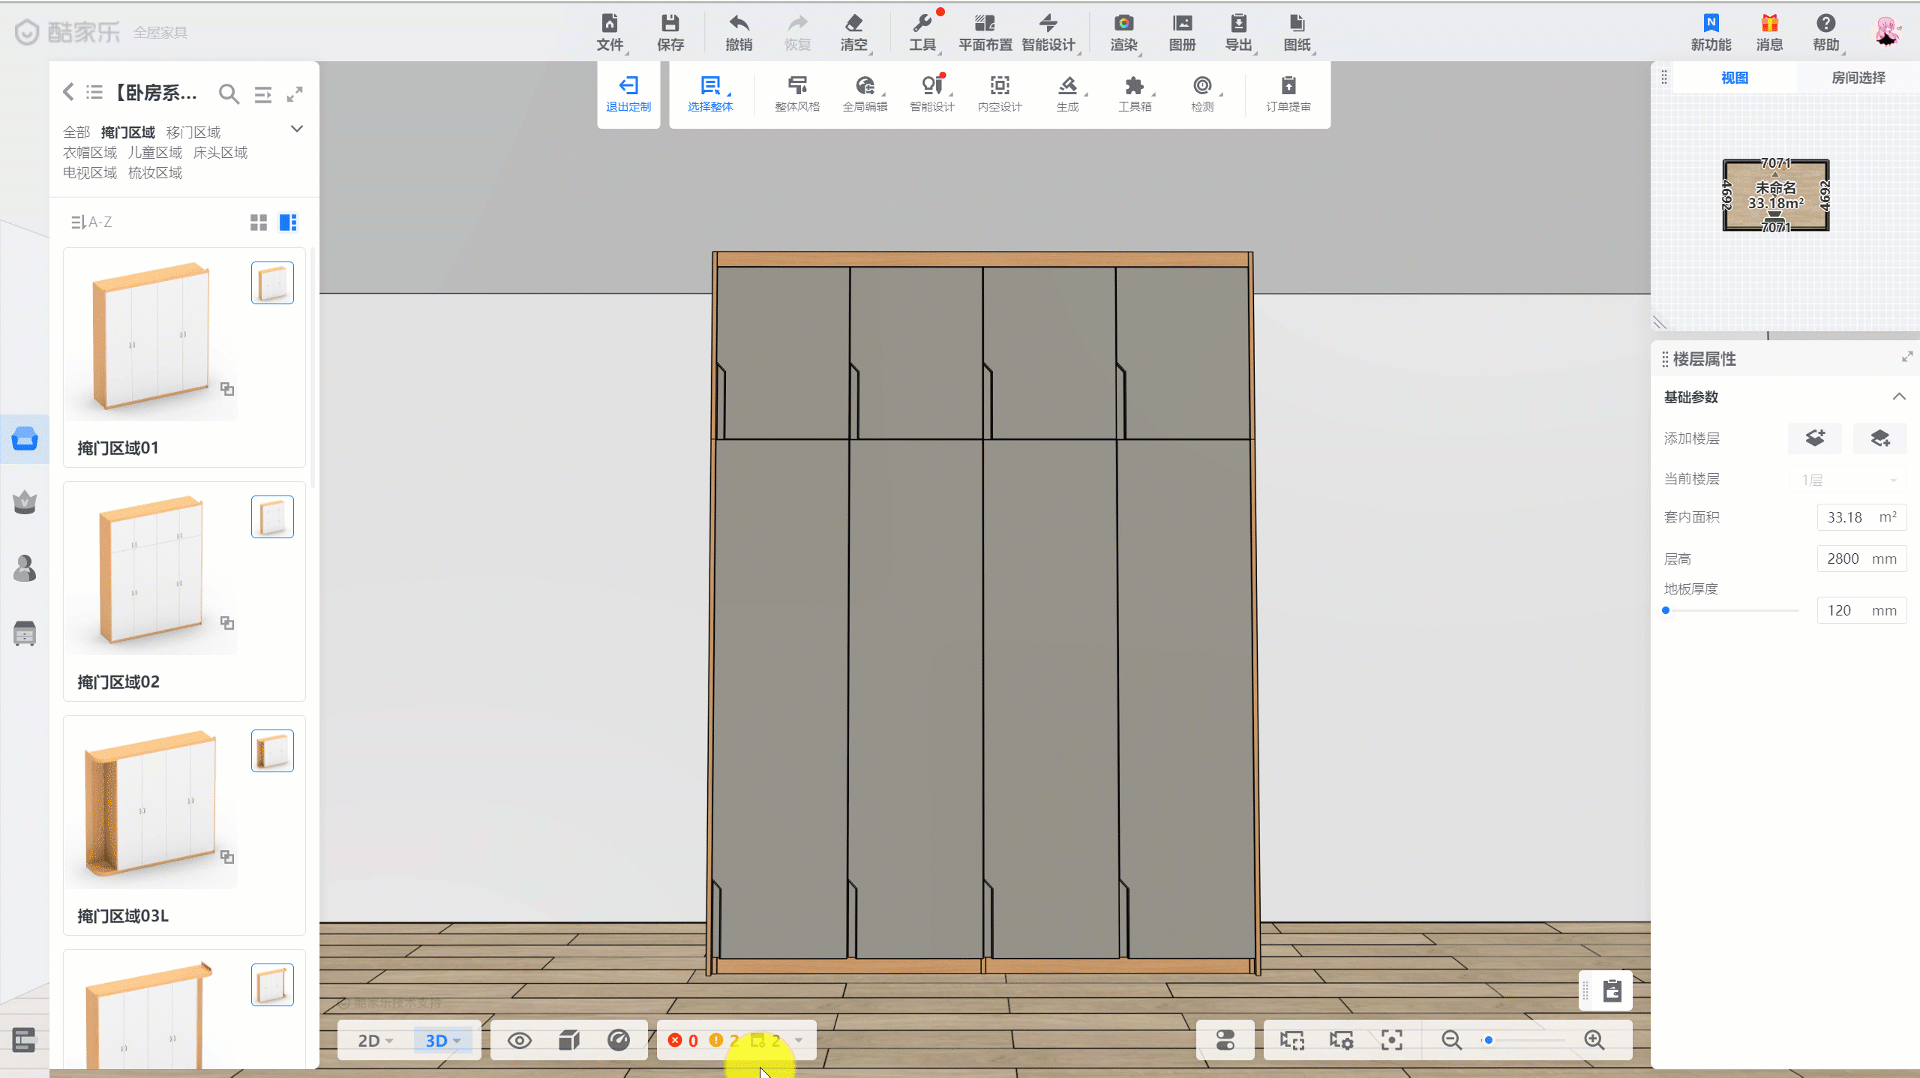
Task: Click the 保存 save icon
Action: pos(670,24)
